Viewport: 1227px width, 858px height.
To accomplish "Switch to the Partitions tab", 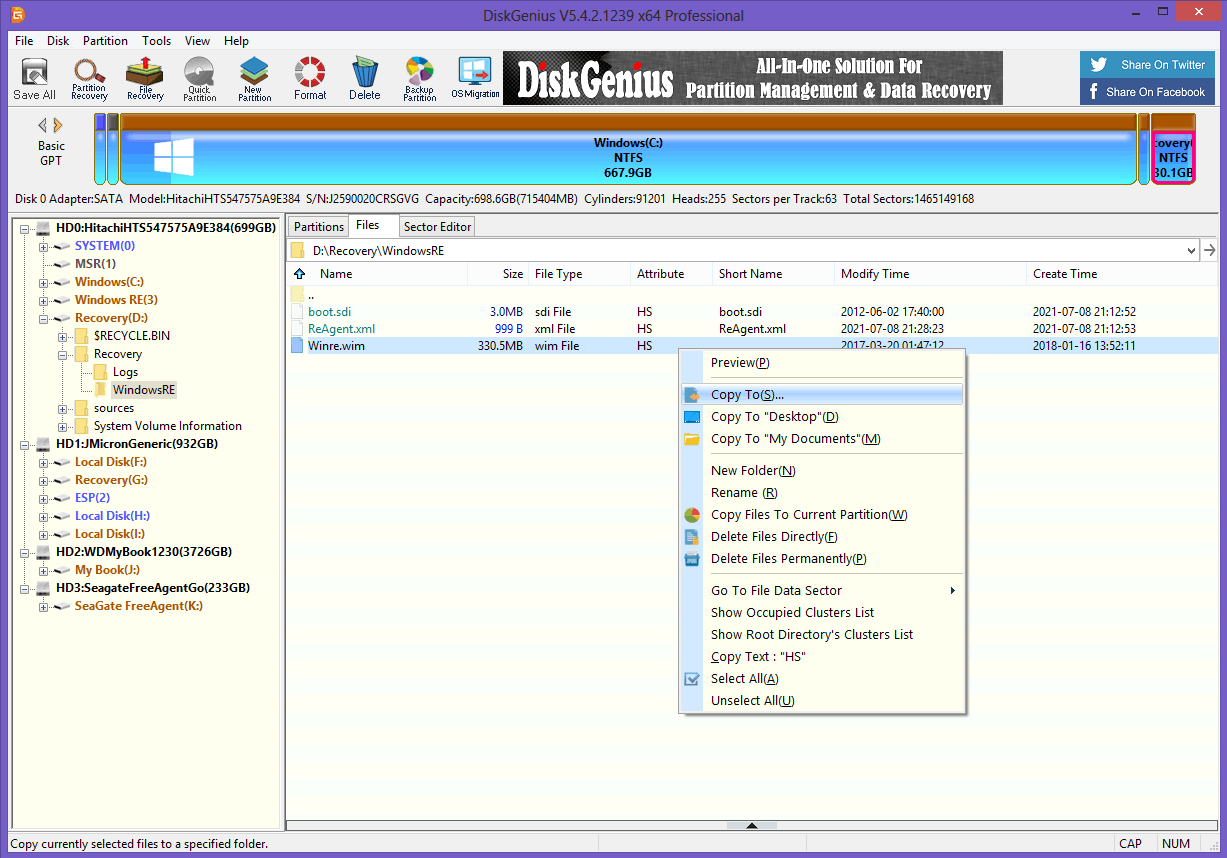I will click(x=319, y=227).
